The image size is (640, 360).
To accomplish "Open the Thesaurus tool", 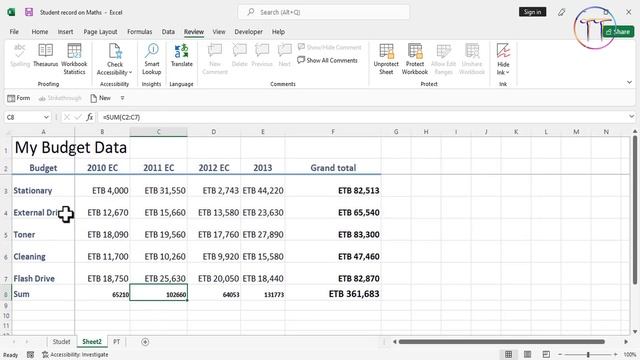I will click(x=45, y=55).
